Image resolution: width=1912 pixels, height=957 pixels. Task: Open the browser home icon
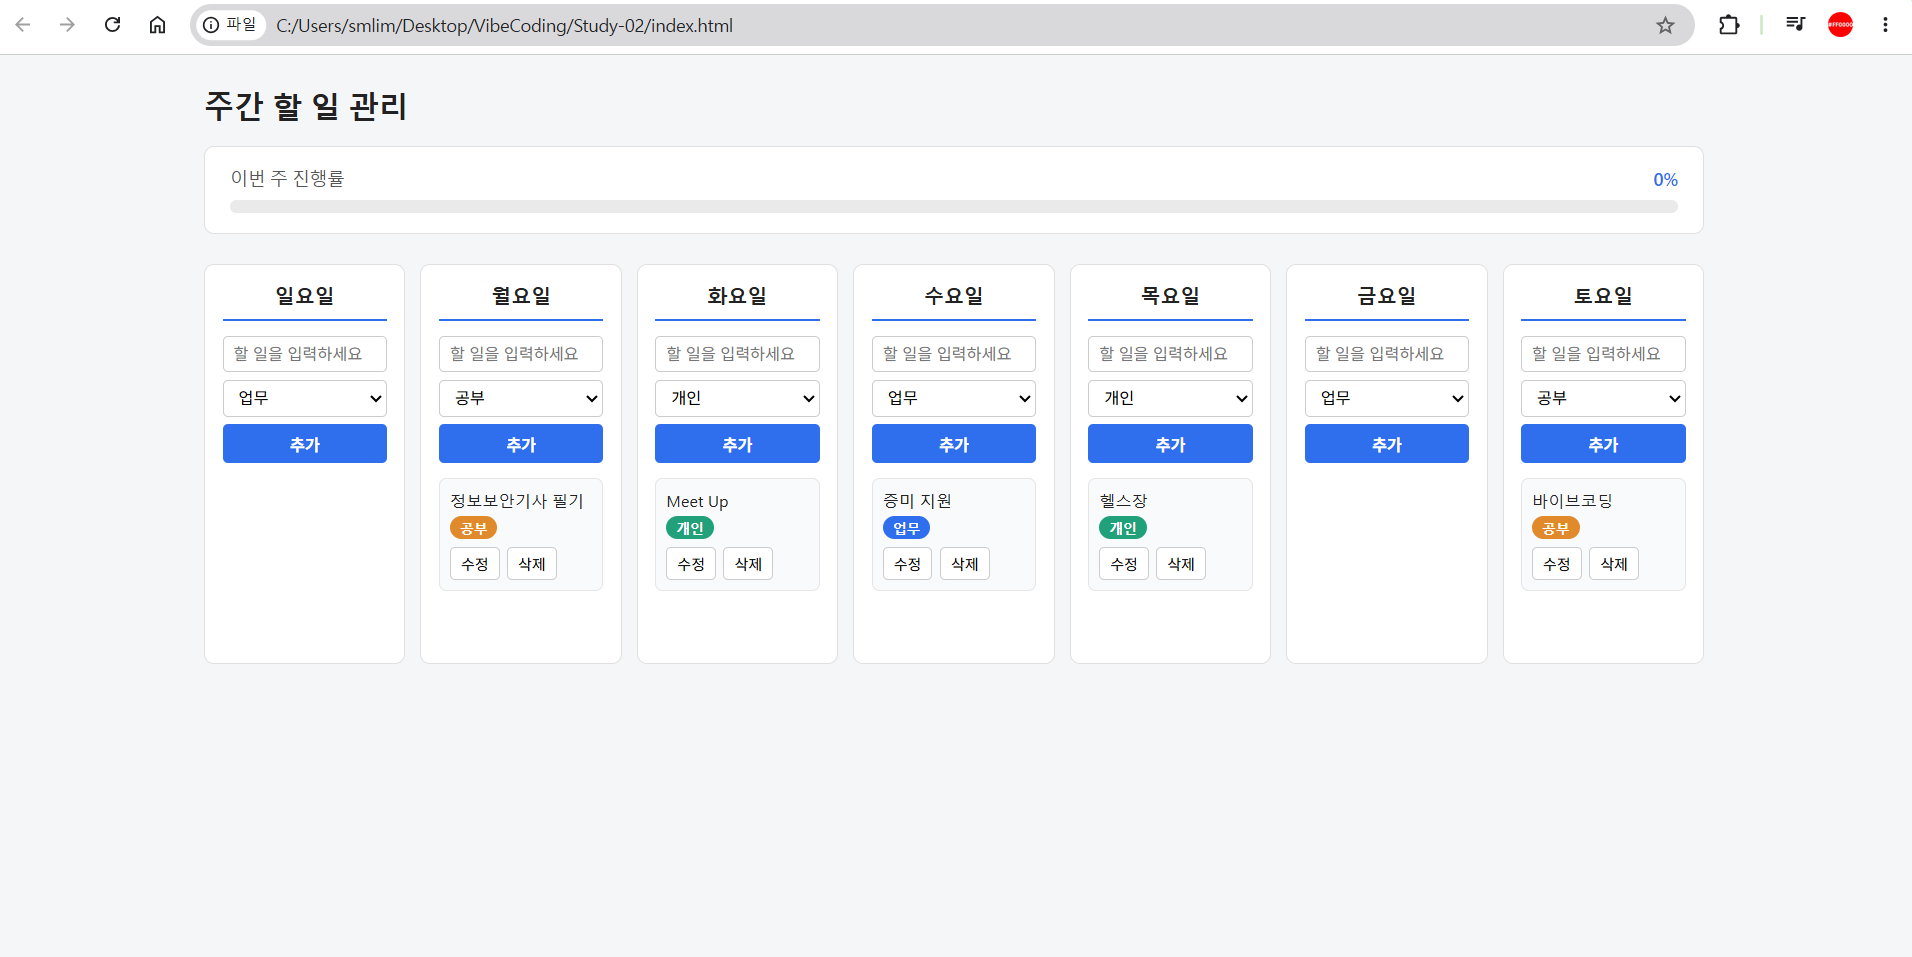[x=157, y=25]
